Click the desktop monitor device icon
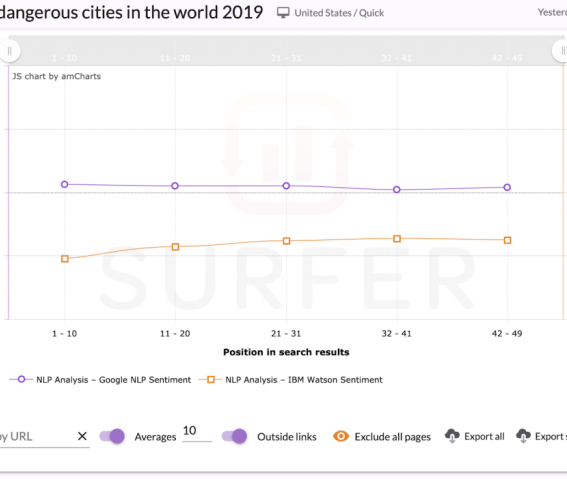This screenshot has width=567, height=479. coord(283,13)
